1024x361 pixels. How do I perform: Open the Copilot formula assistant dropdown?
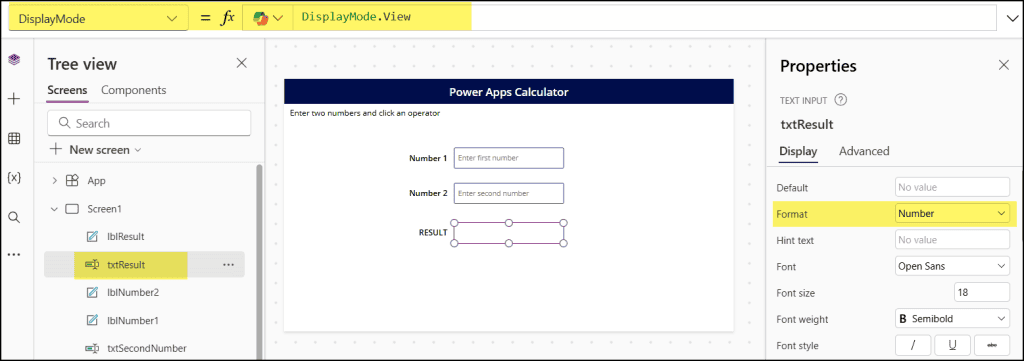click(x=267, y=19)
